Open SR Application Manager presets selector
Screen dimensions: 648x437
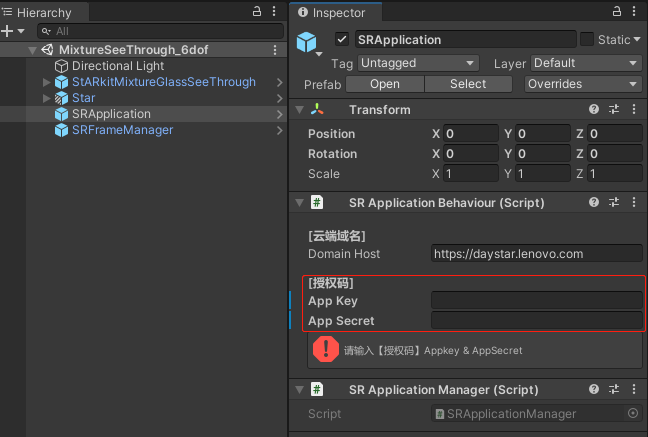(x=614, y=389)
